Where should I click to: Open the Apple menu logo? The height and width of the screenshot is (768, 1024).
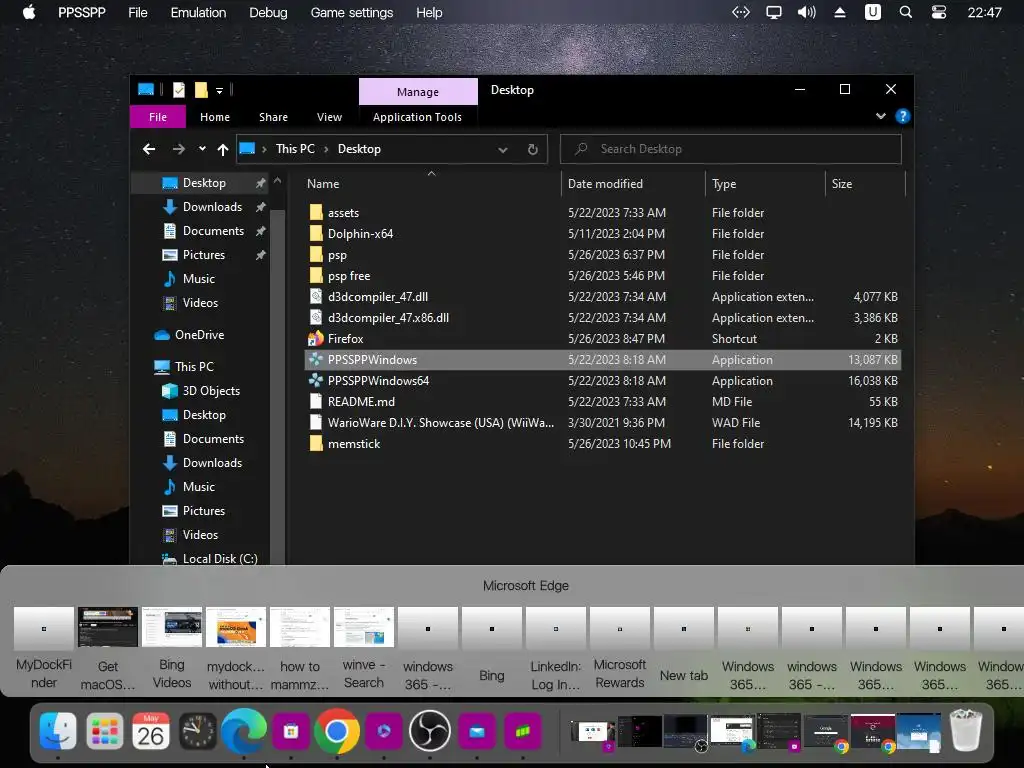click(29, 12)
